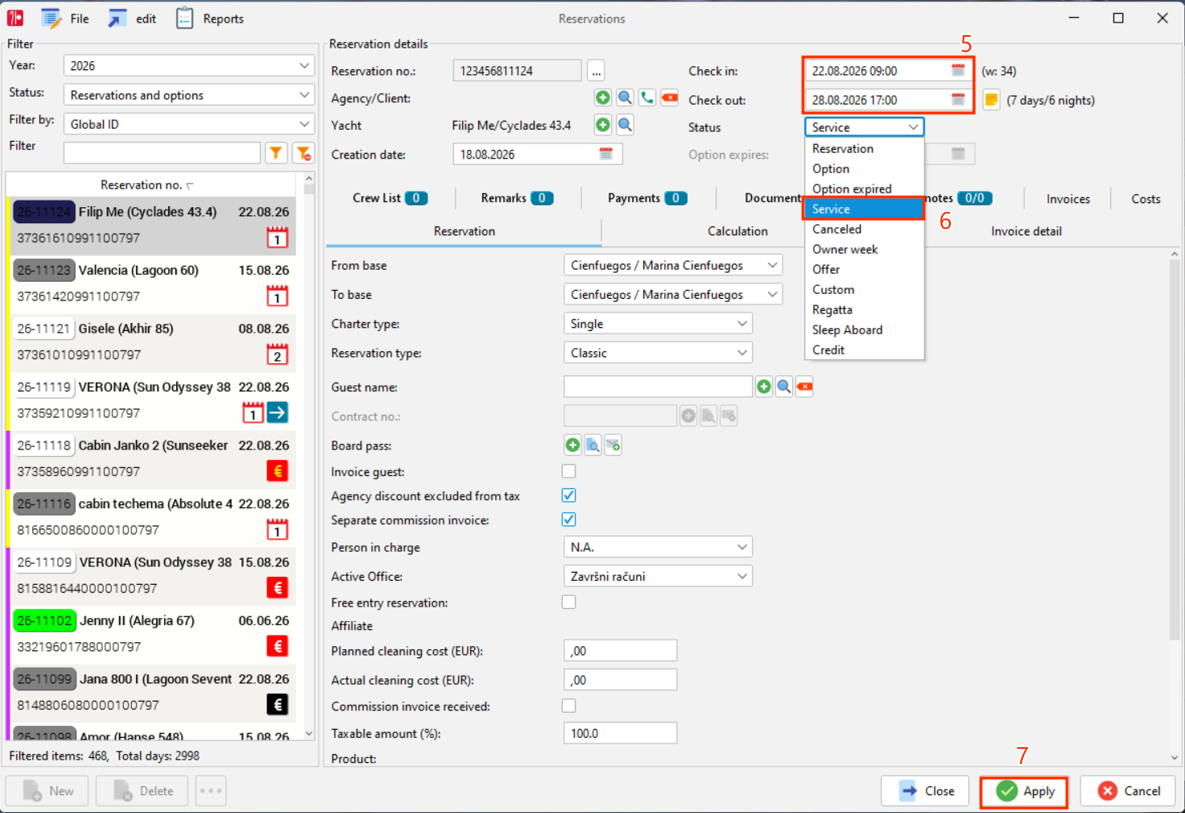Add yacht using green plus icon
1185x813 pixels.
[x=602, y=125]
